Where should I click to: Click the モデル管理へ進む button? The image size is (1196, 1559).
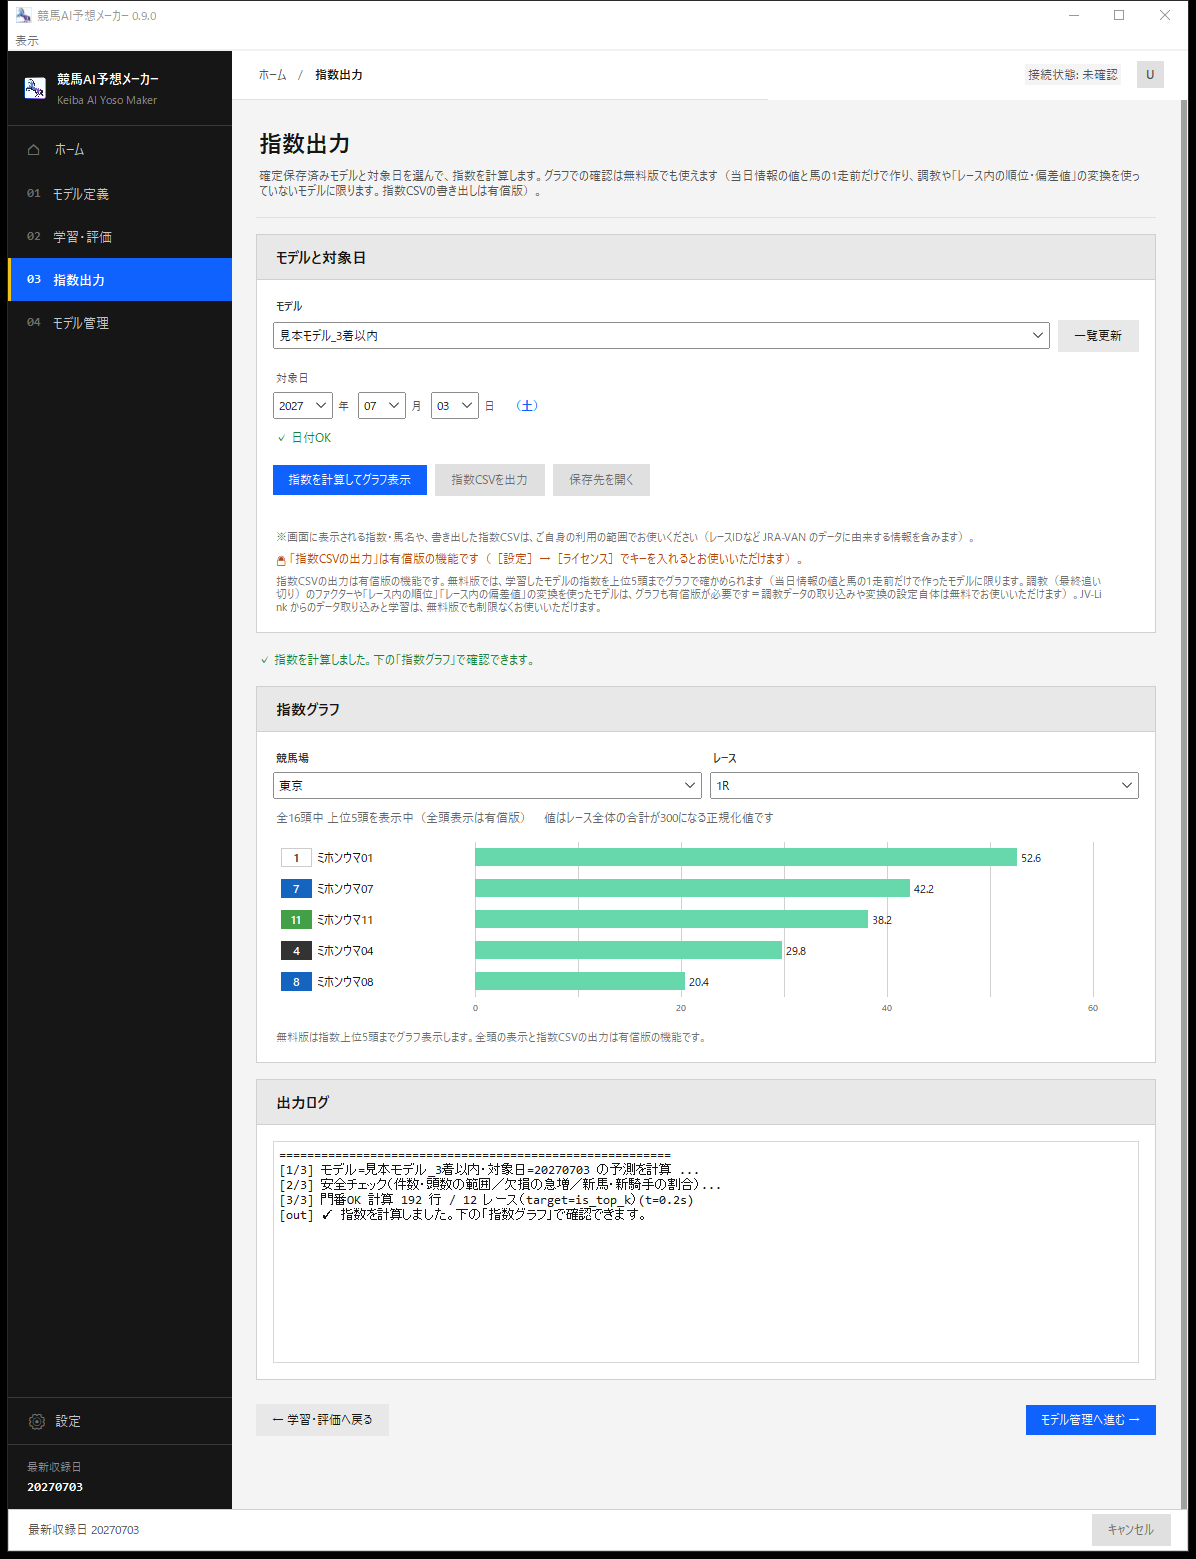click(x=1090, y=1420)
